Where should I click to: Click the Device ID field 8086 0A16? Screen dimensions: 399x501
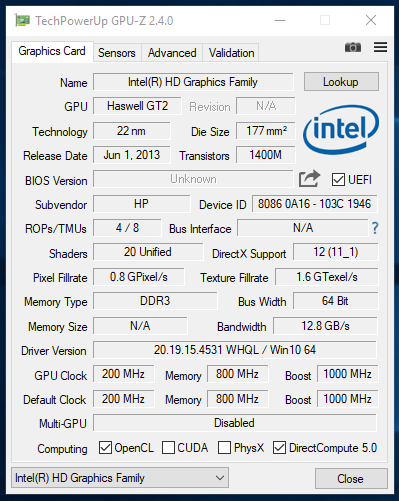coord(315,204)
